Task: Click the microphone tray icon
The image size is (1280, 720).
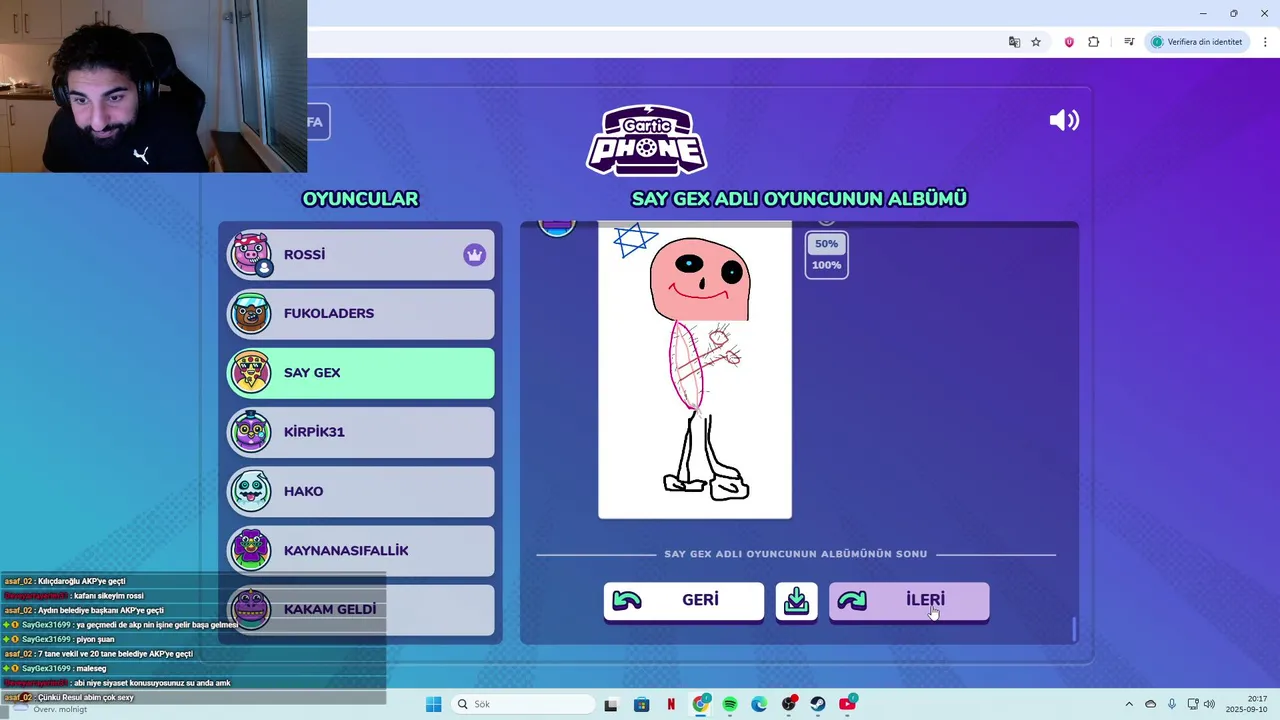Action: [1172, 704]
